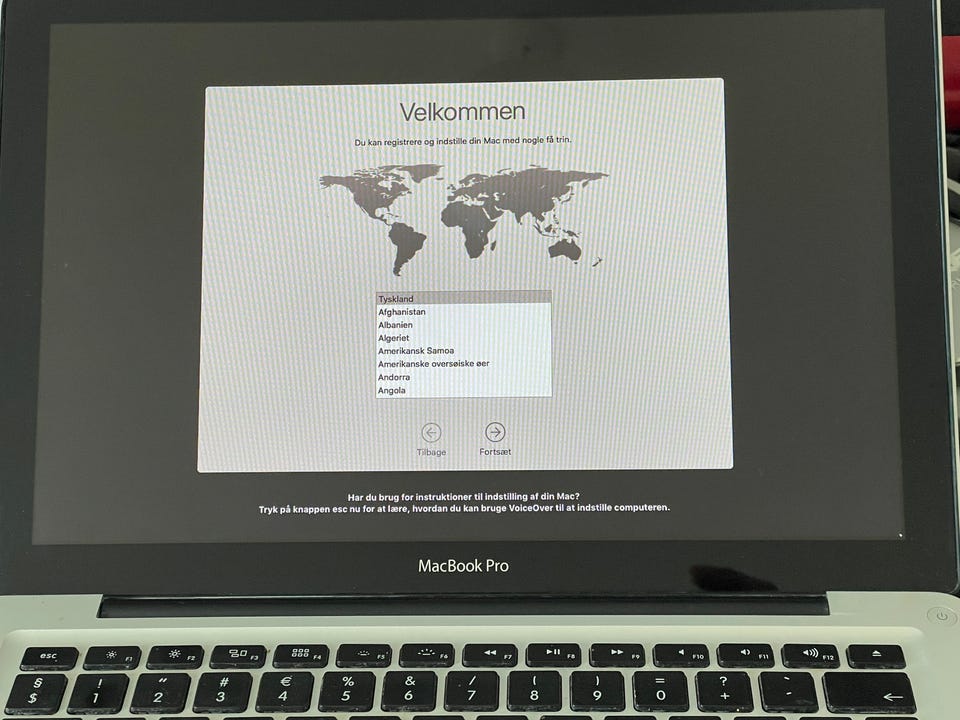This screenshot has height=720, width=960.
Task: Click the world map image
Action: click(463, 219)
